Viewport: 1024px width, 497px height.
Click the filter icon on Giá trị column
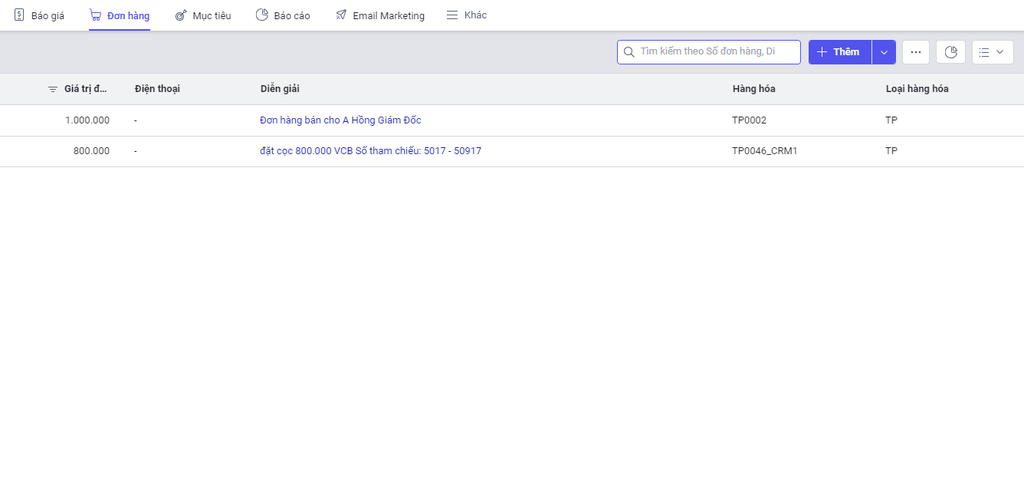53,89
